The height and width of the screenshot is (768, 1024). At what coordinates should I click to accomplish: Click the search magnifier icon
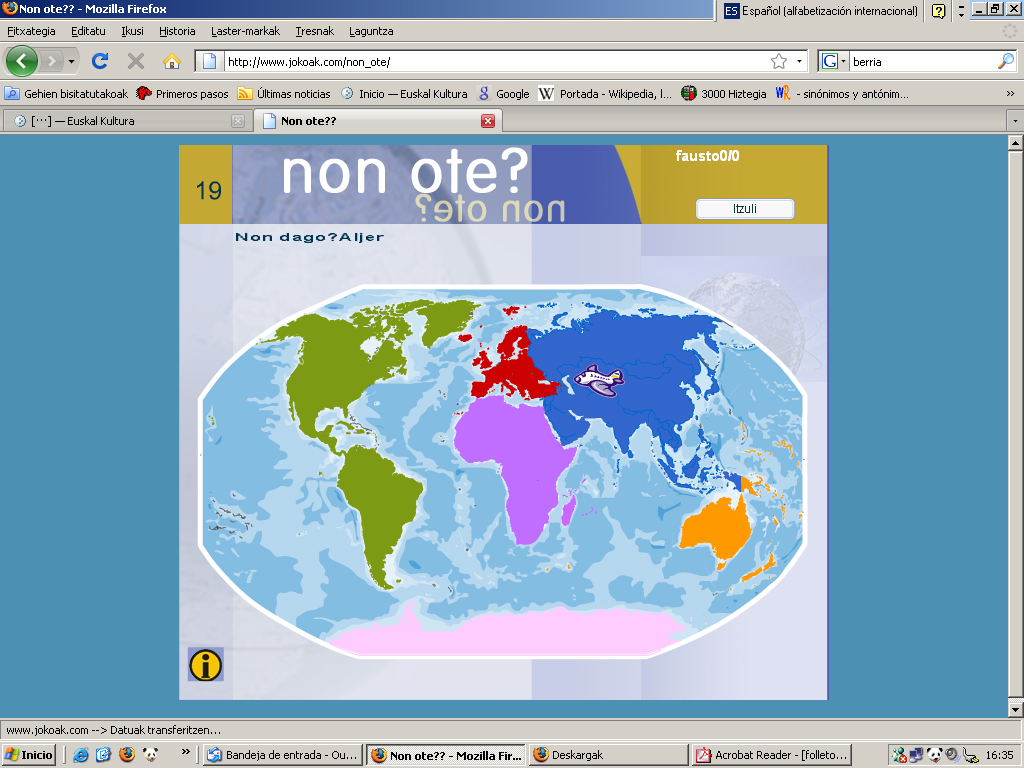click(1005, 61)
